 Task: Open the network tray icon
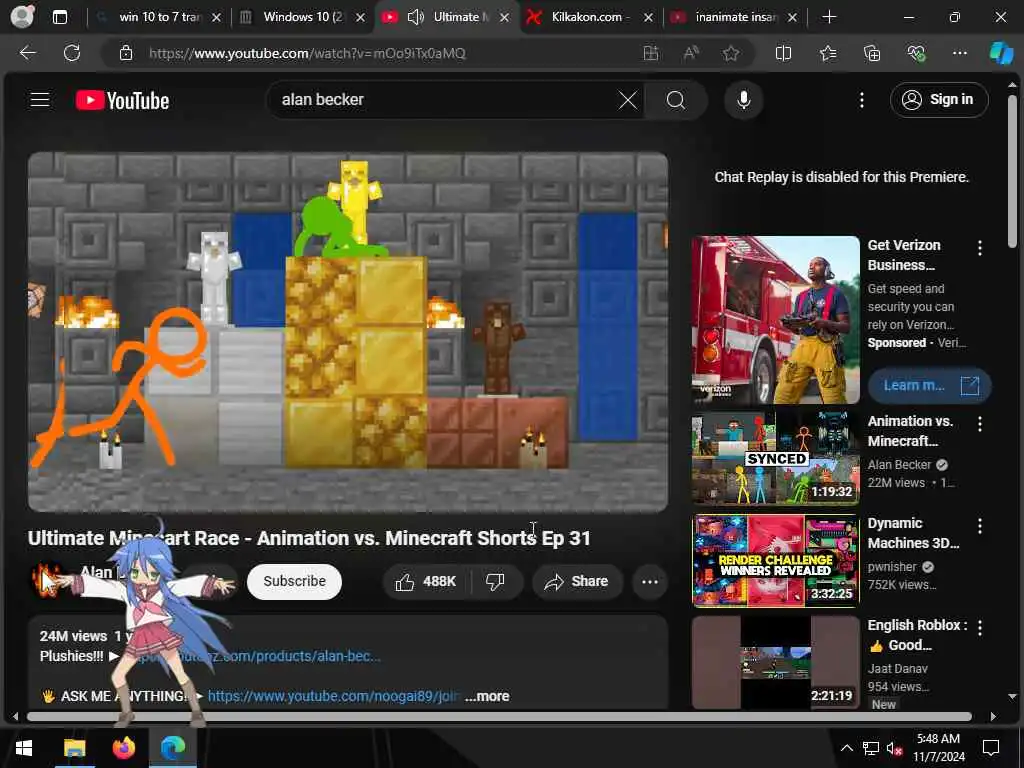(x=871, y=748)
